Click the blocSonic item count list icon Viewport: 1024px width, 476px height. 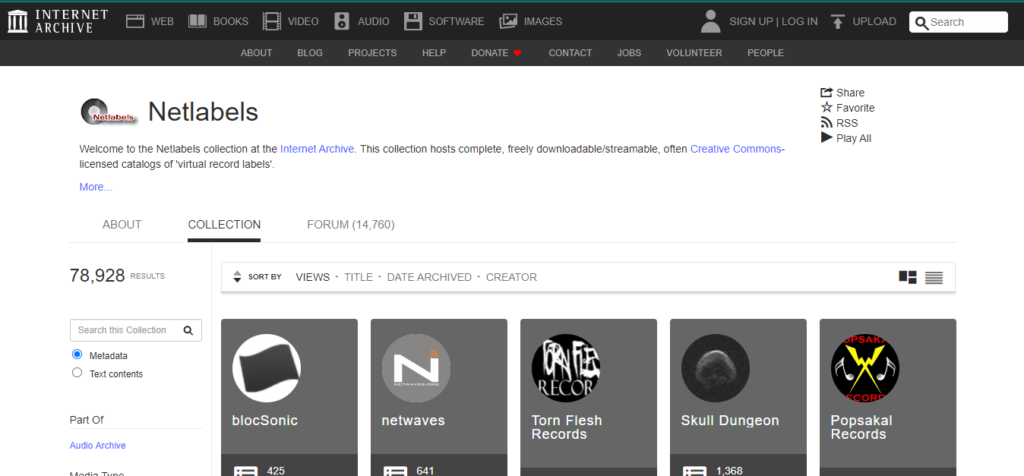tap(246, 471)
